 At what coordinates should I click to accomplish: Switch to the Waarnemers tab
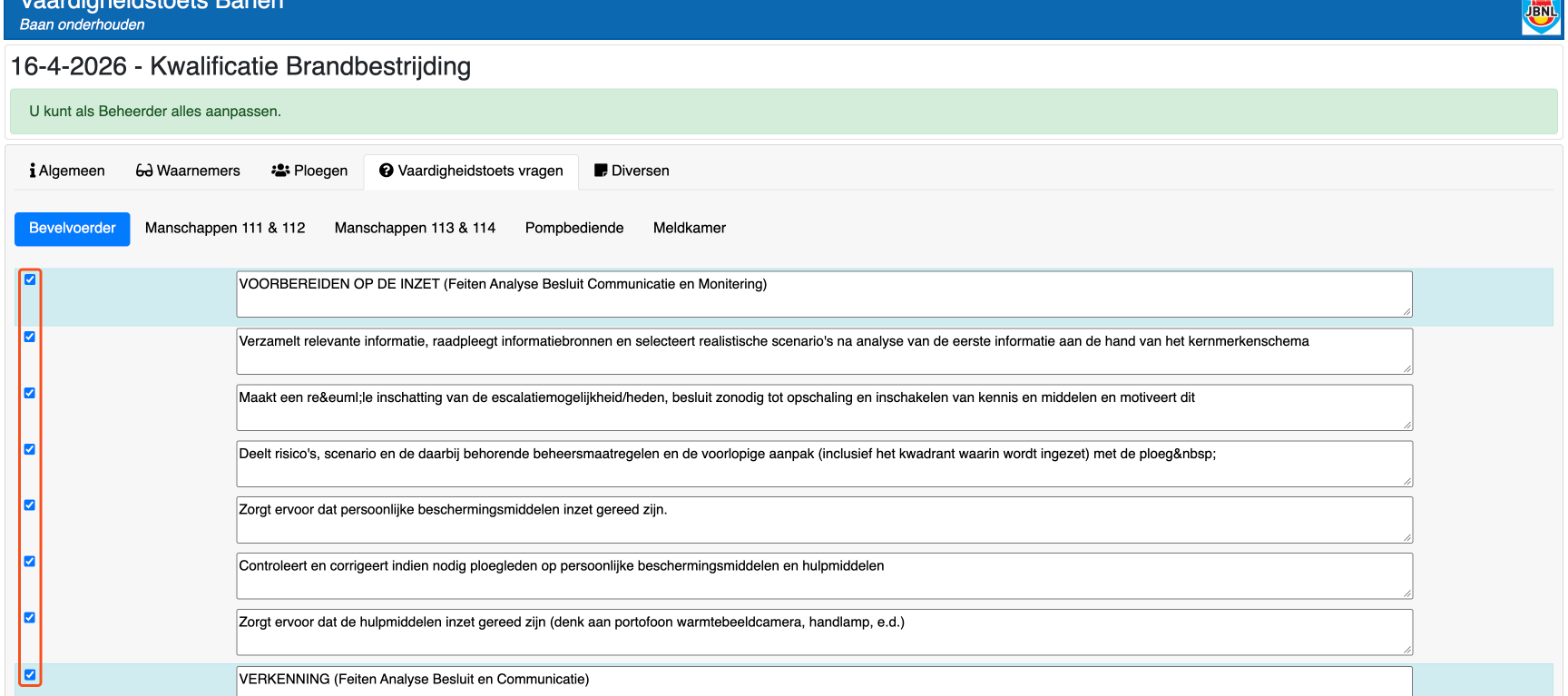[x=188, y=171]
